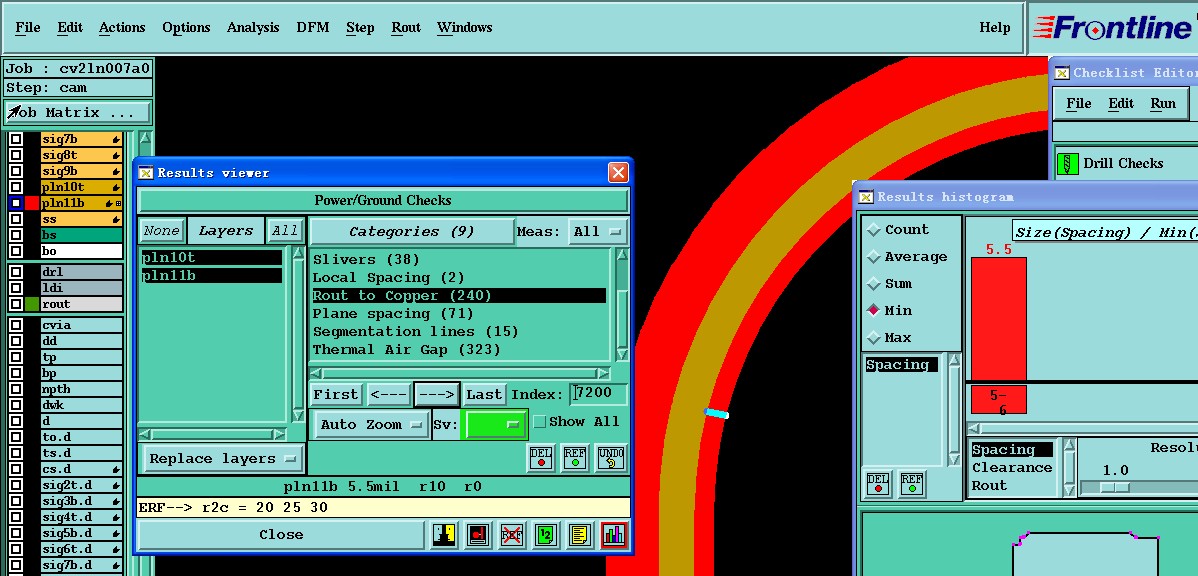This screenshot has width=1198, height=576.
Task: Click the mark icon on the sig2t.d row
Action: point(116,485)
